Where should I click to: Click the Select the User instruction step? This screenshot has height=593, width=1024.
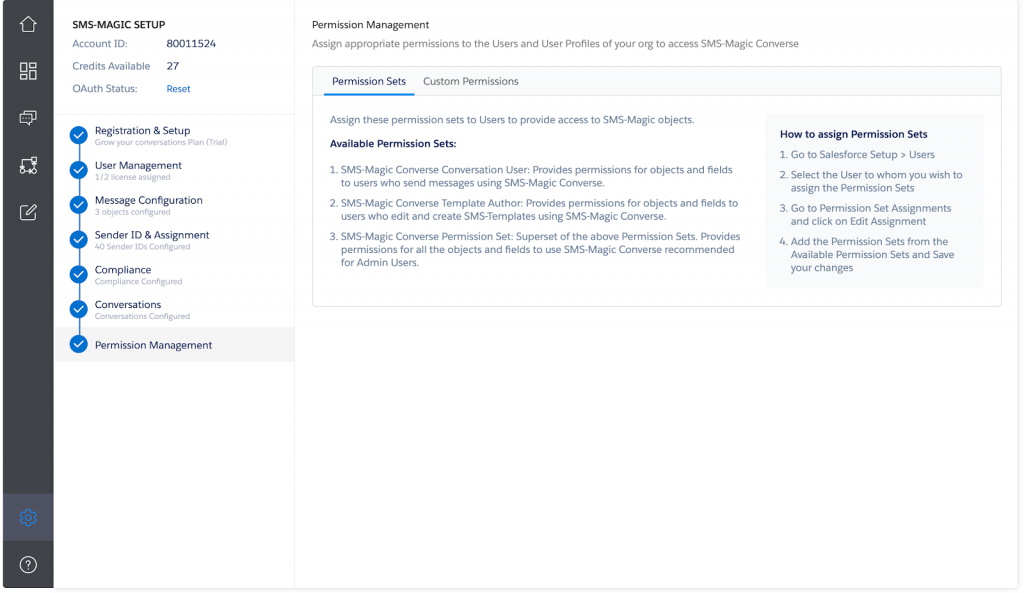pyautogui.click(x=871, y=182)
